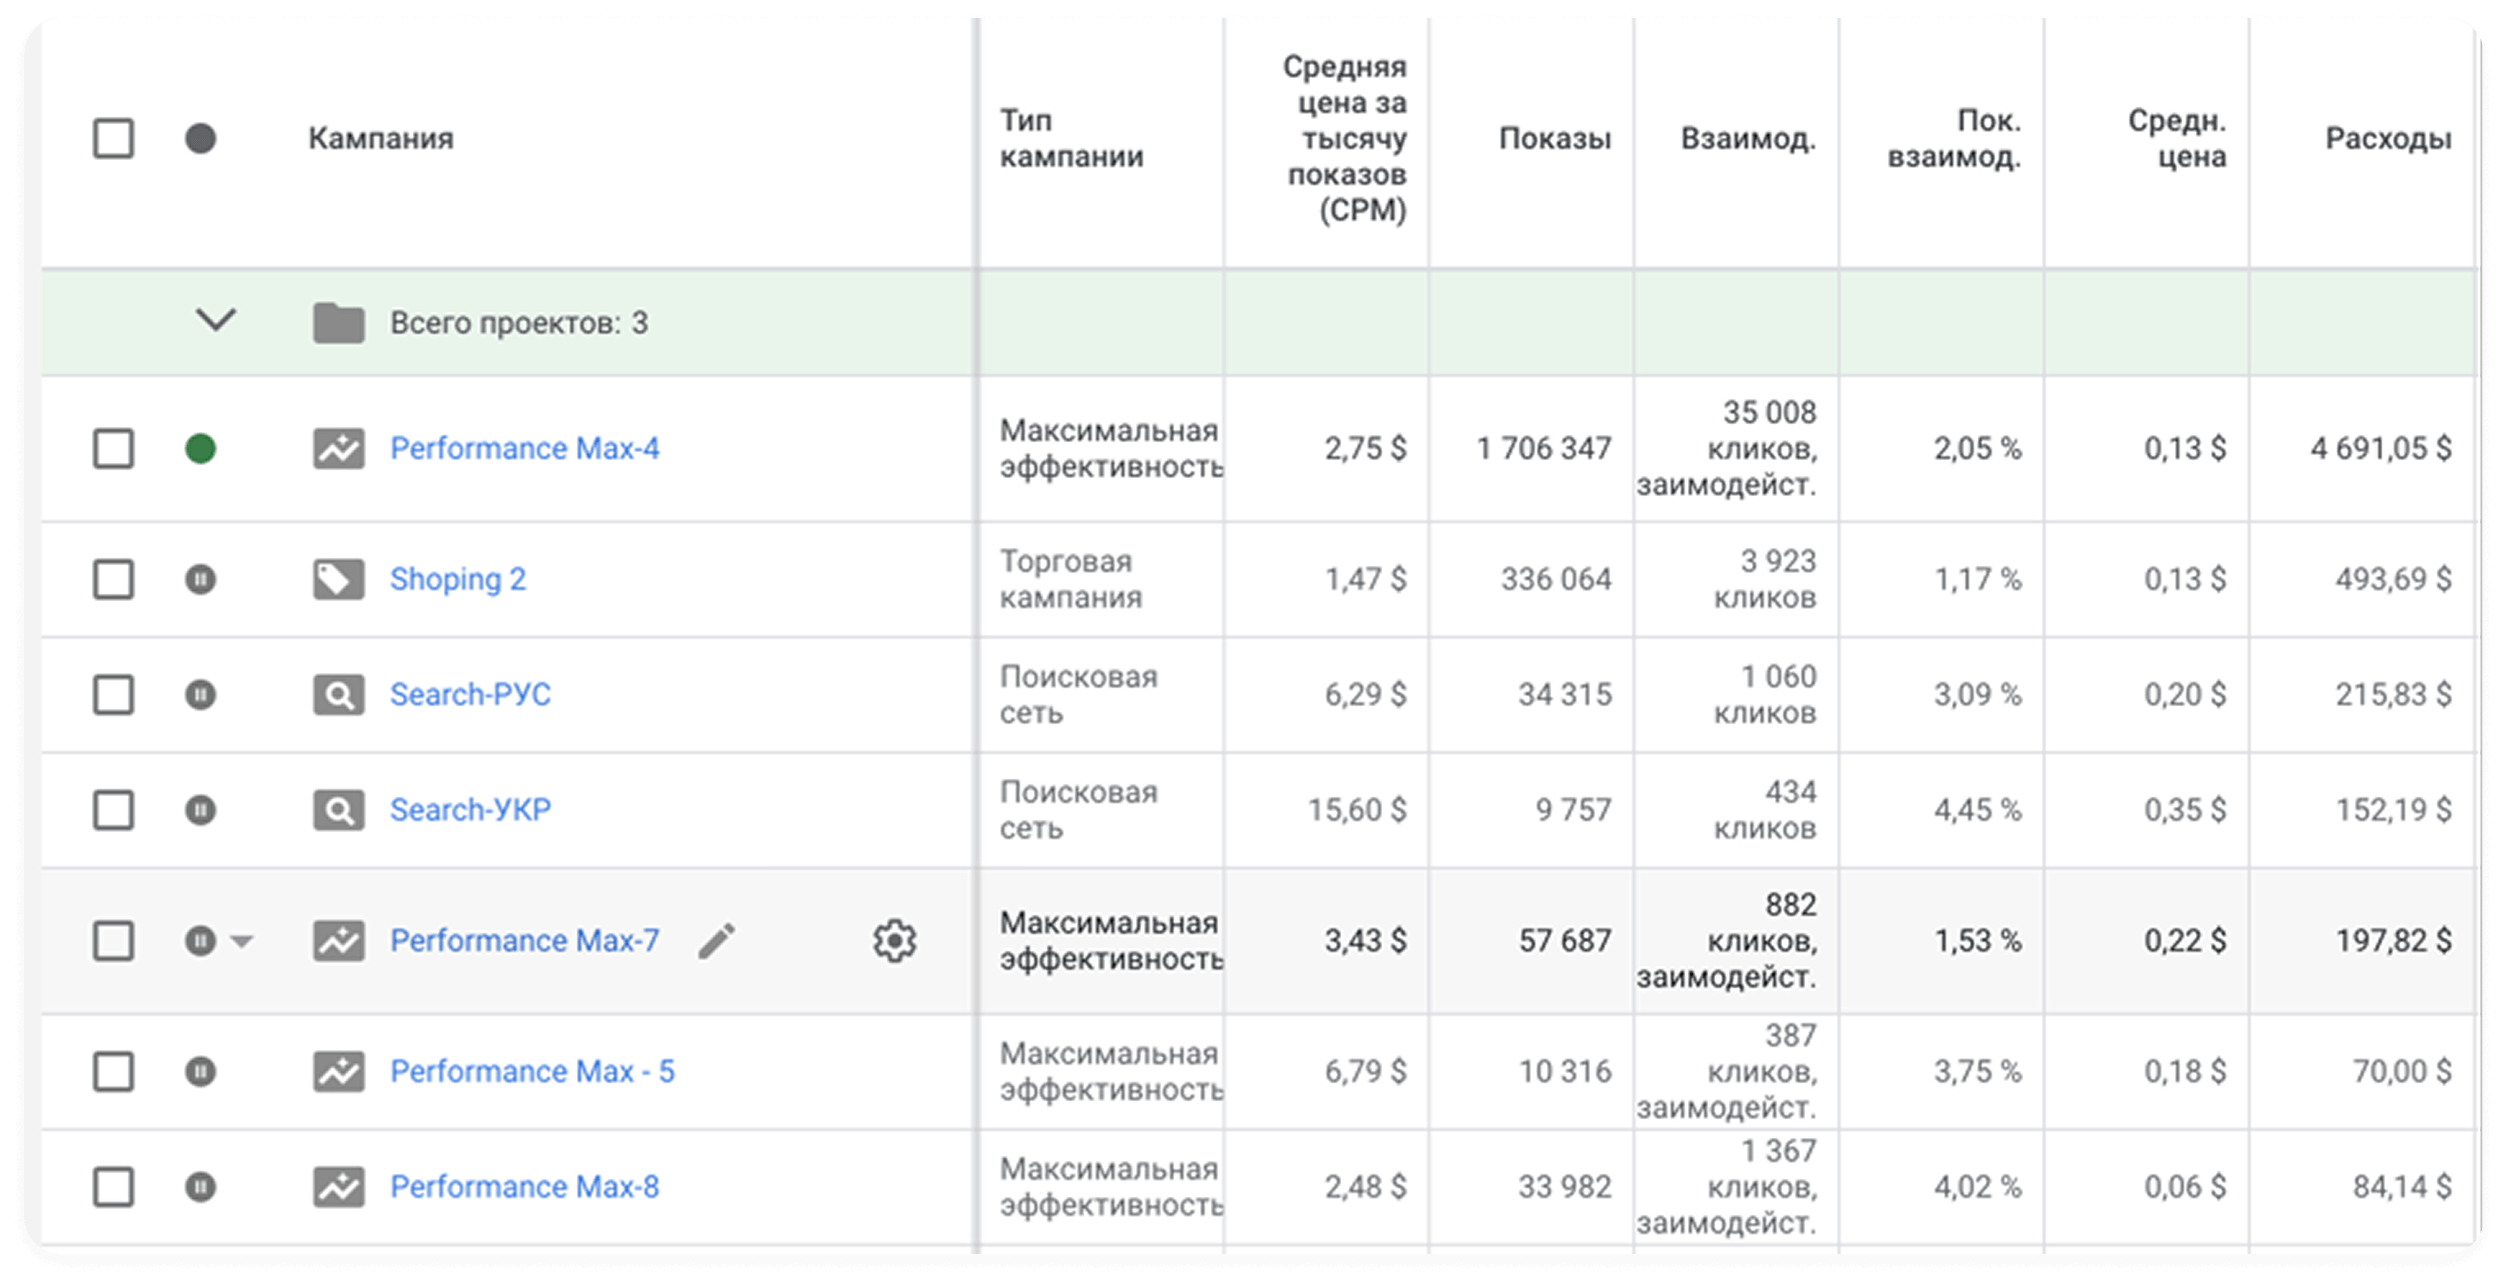Click the paused status icon of Search-УКР
Image resolution: width=2508 pixels, height=1284 pixels.
pyautogui.click(x=200, y=810)
